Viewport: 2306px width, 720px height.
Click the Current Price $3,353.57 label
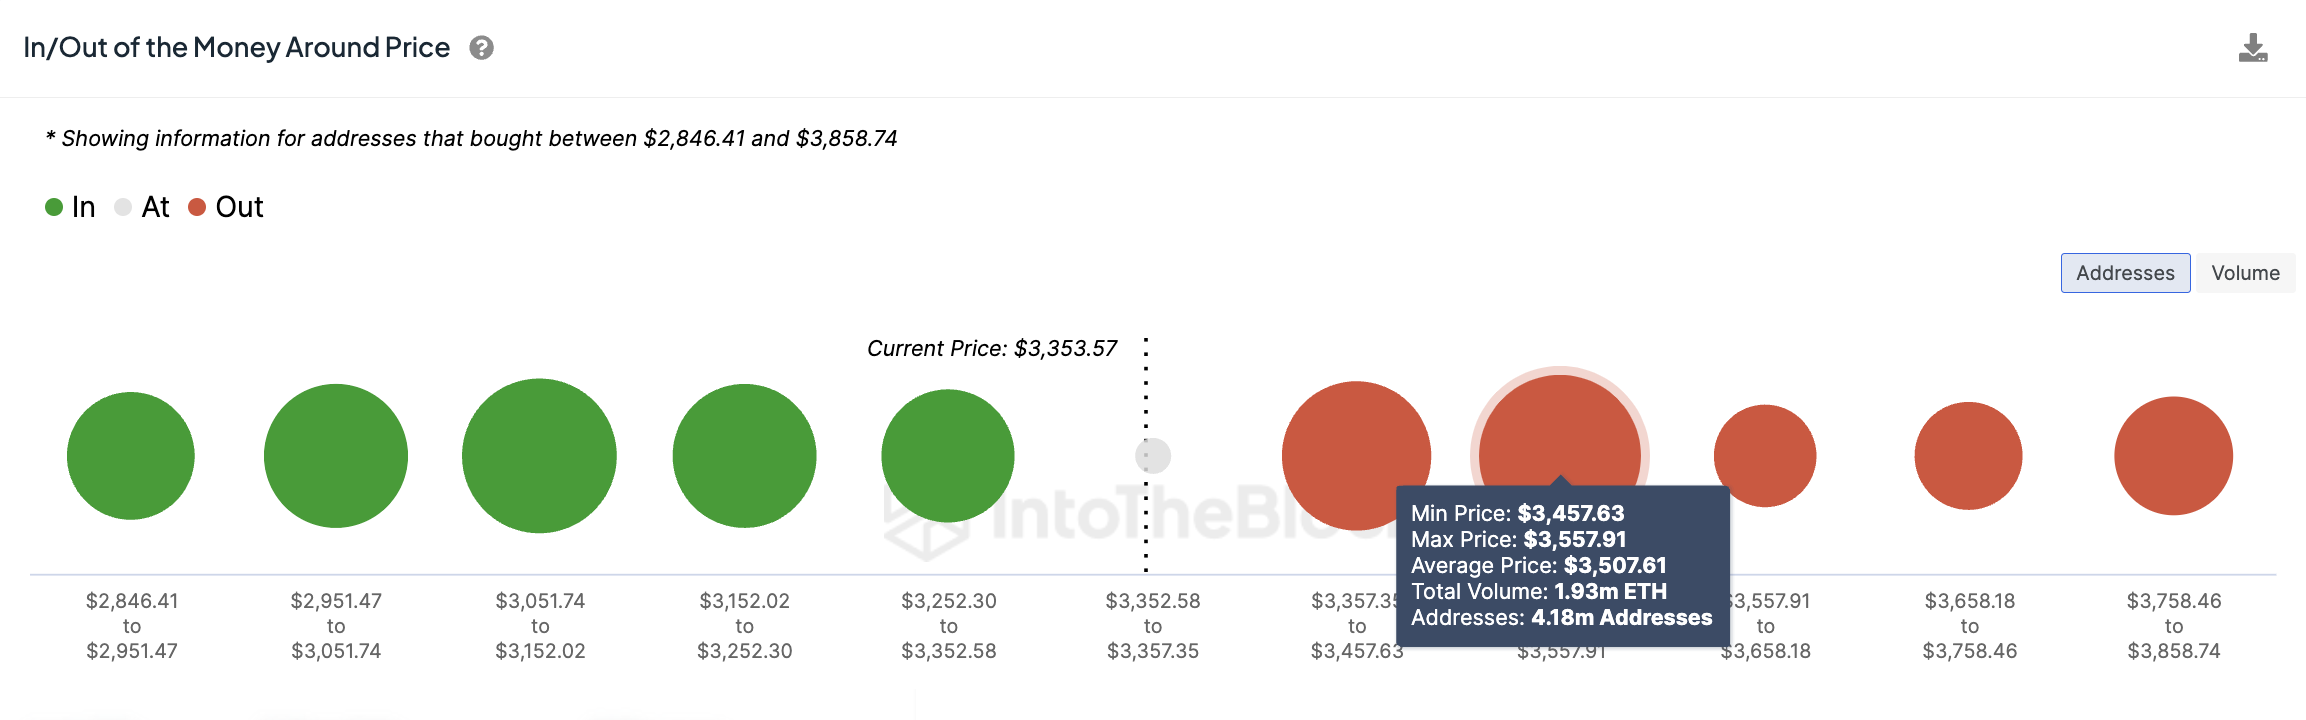pyautogui.click(x=992, y=349)
